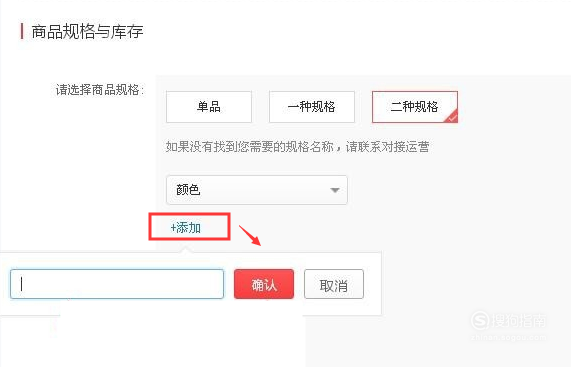Cancel with the 取消 button
The image size is (571, 367).
[x=334, y=284]
